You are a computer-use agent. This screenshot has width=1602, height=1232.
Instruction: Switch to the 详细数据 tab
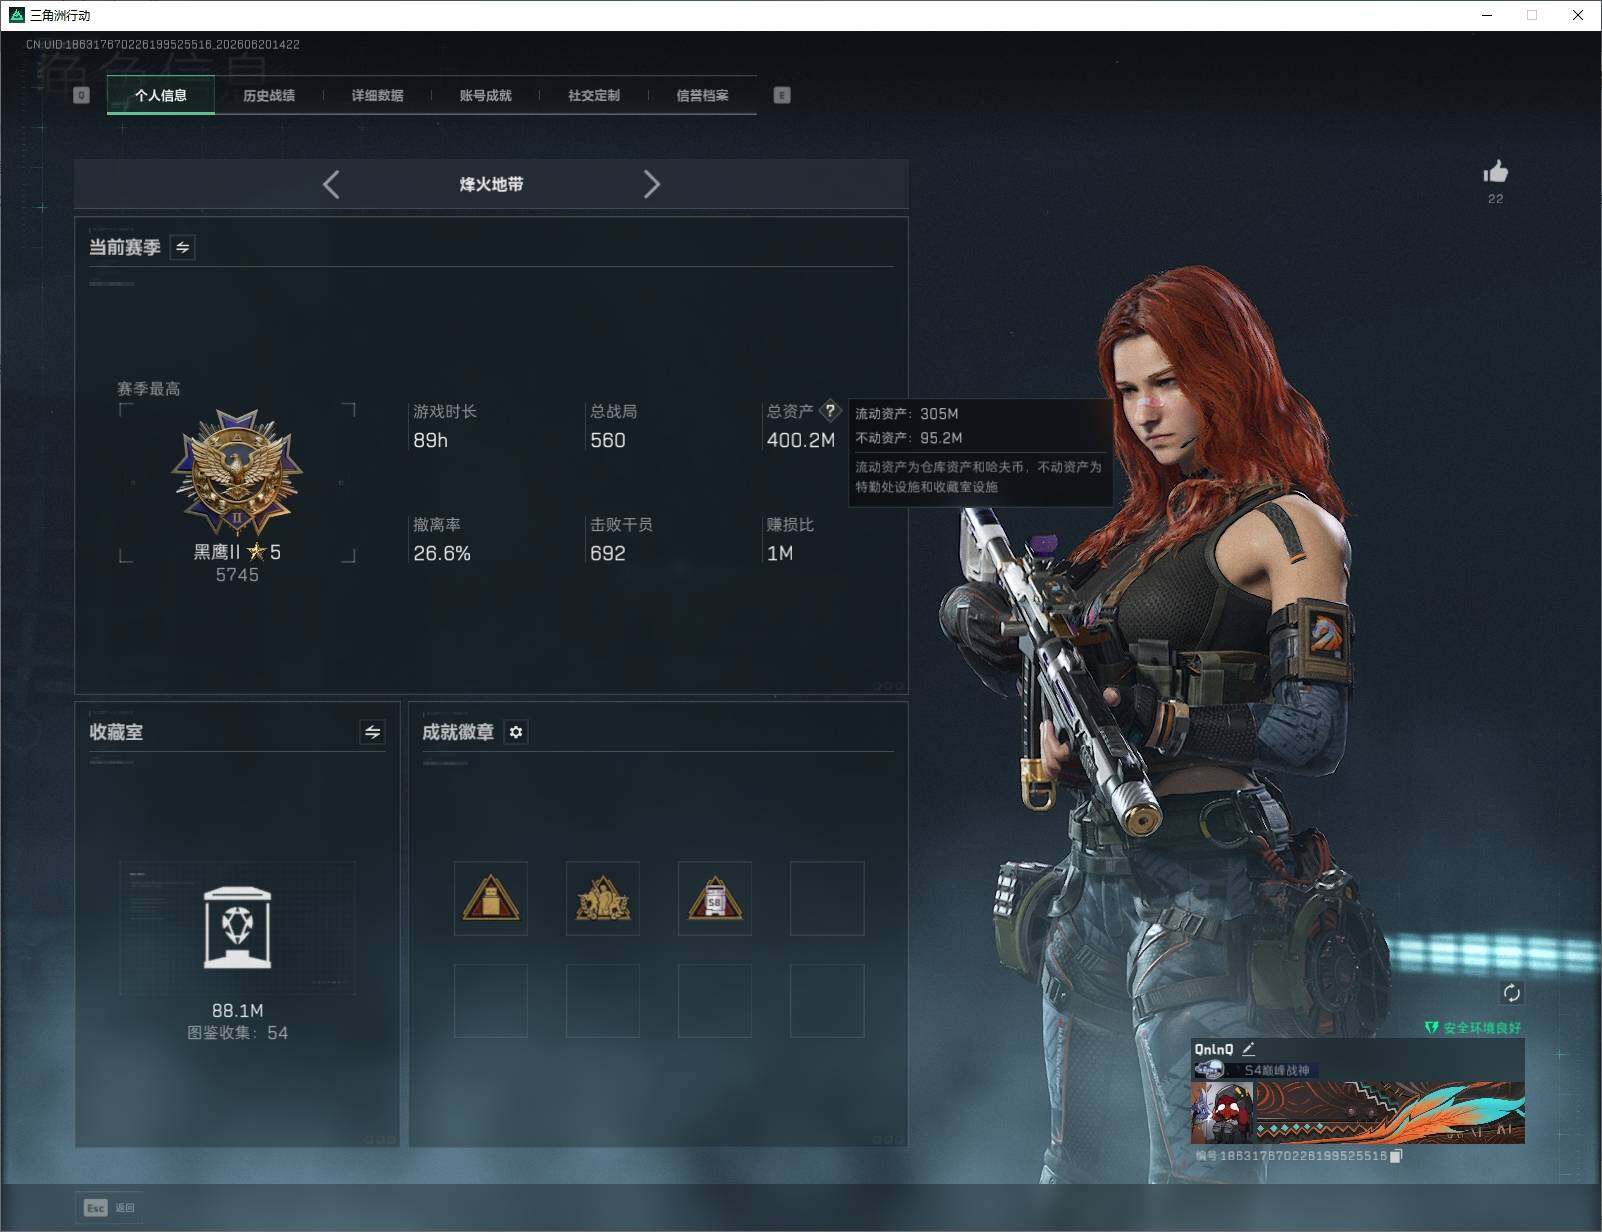pyautogui.click(x=377, y=95)
